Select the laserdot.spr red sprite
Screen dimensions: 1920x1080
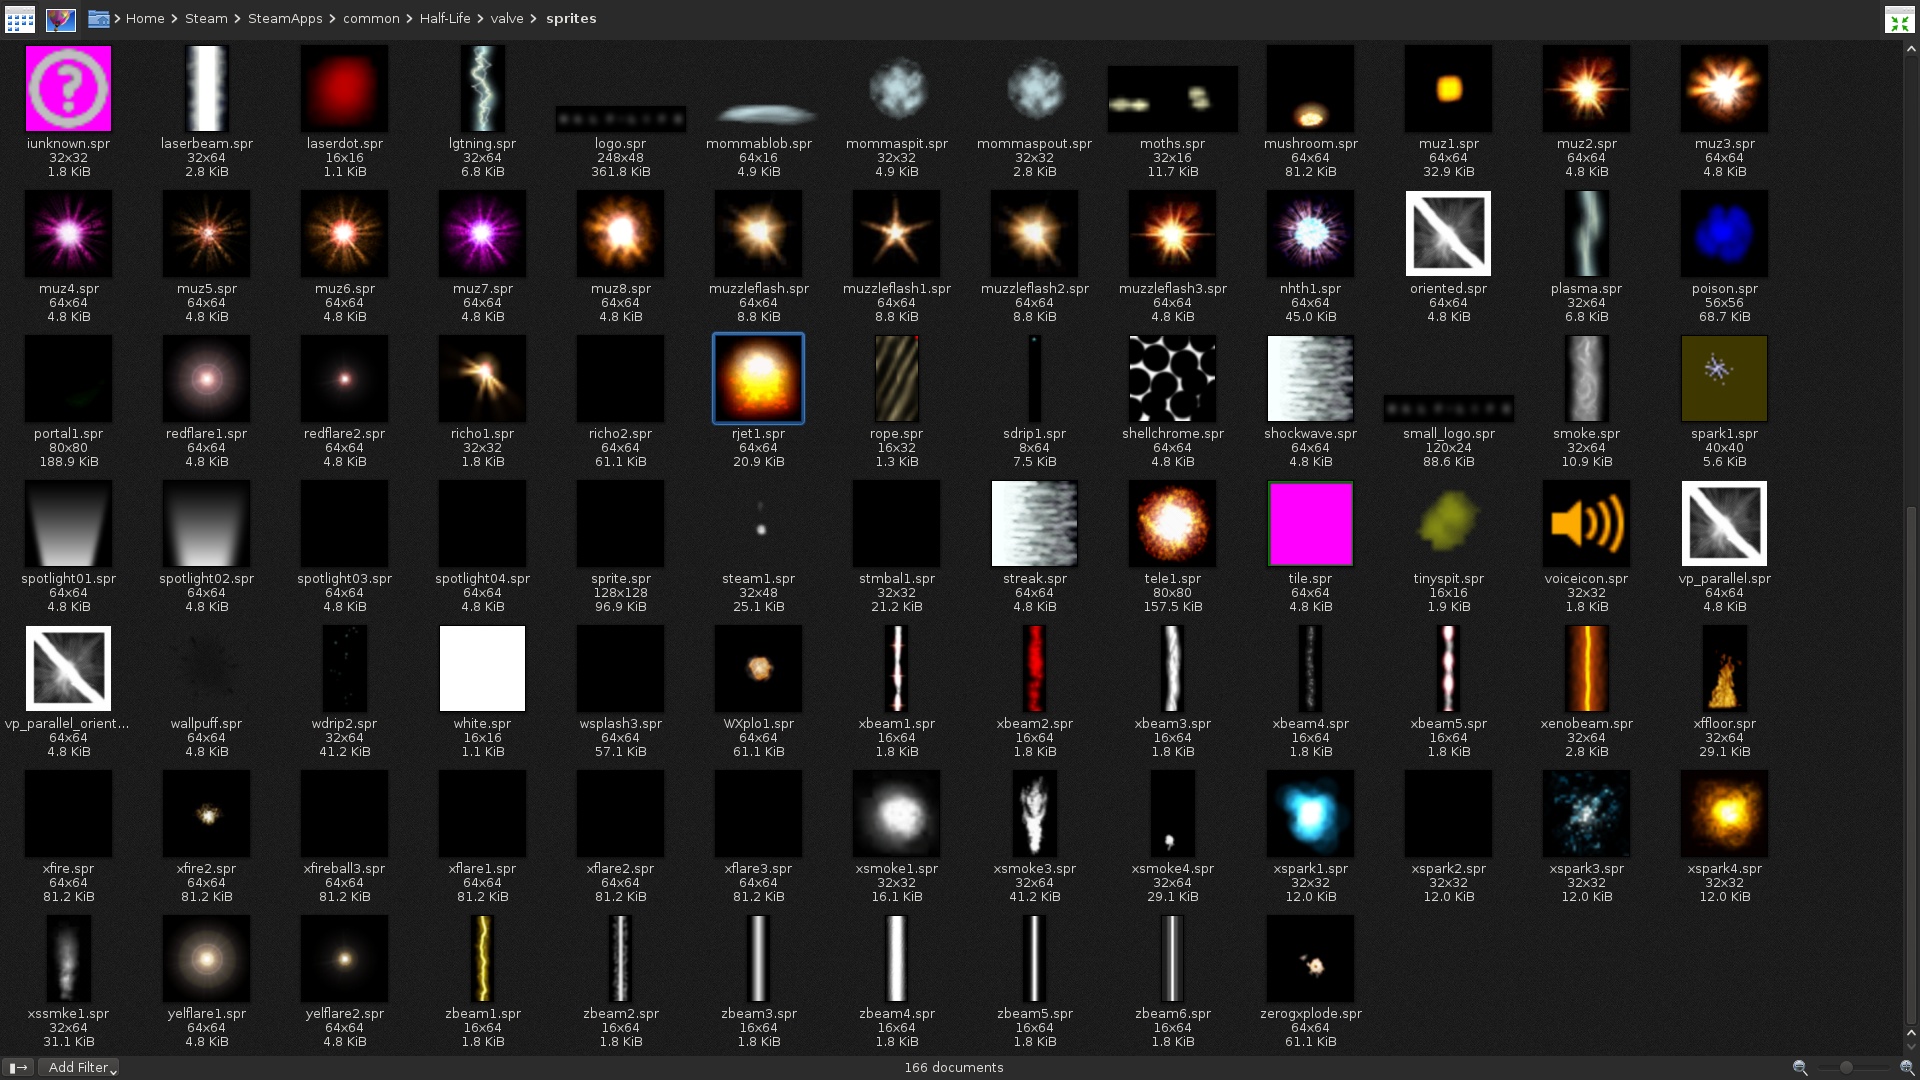[x=344, y=89]
